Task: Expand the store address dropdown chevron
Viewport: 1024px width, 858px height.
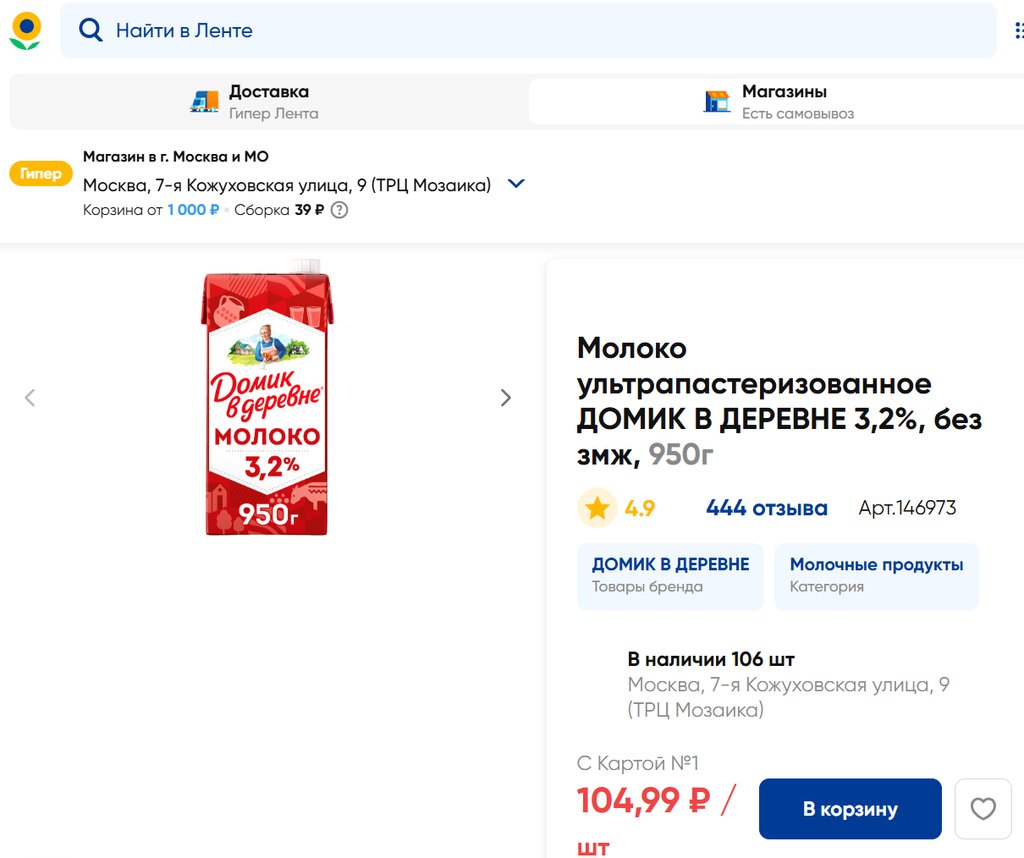Action: (516, 184)
